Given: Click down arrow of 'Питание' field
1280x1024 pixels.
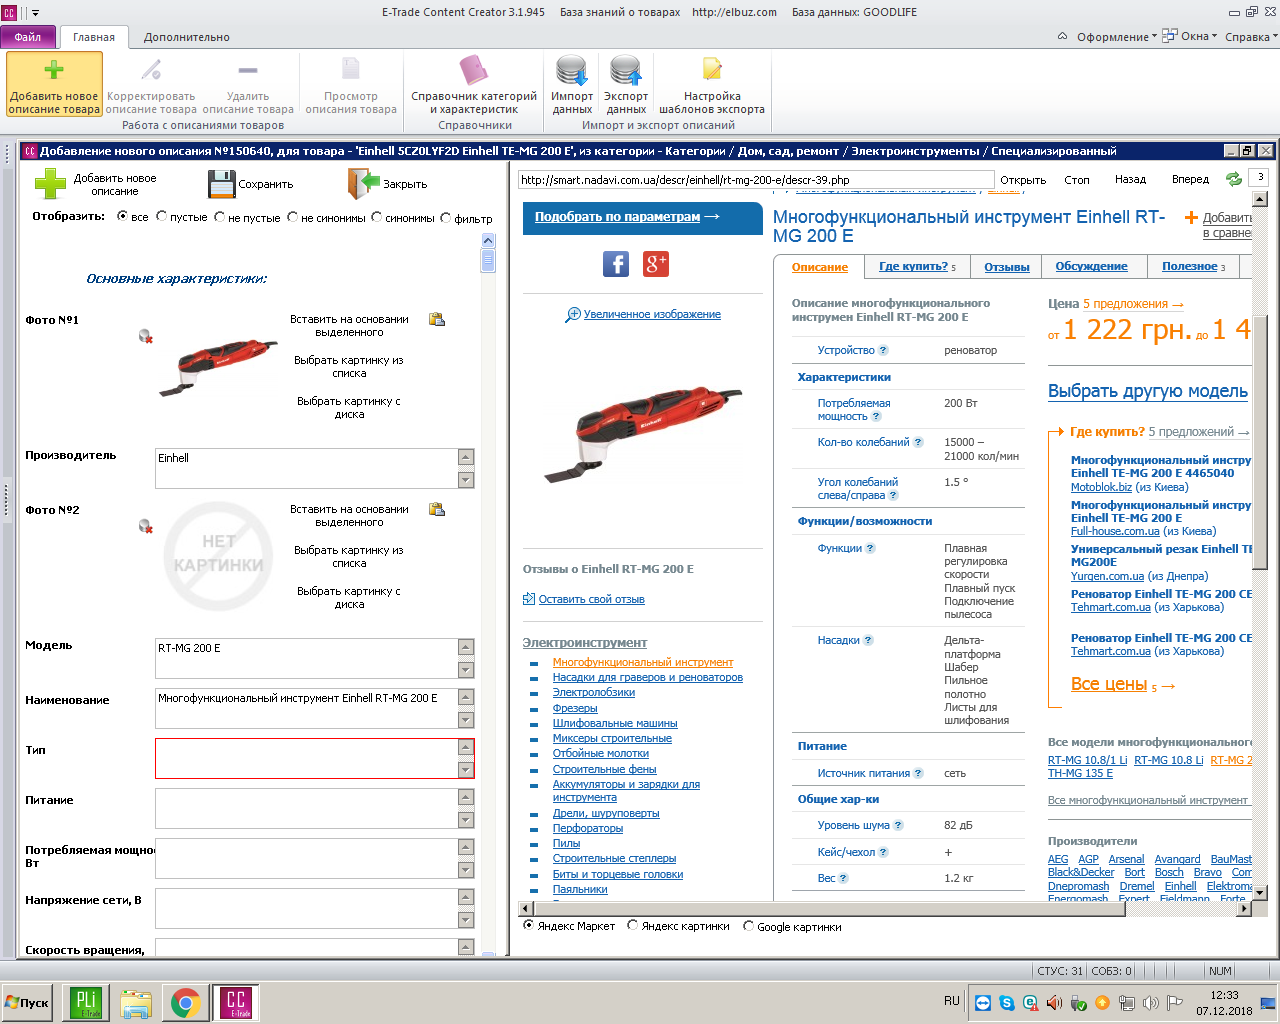Looking at the screenshot, I should click(466, 820).
